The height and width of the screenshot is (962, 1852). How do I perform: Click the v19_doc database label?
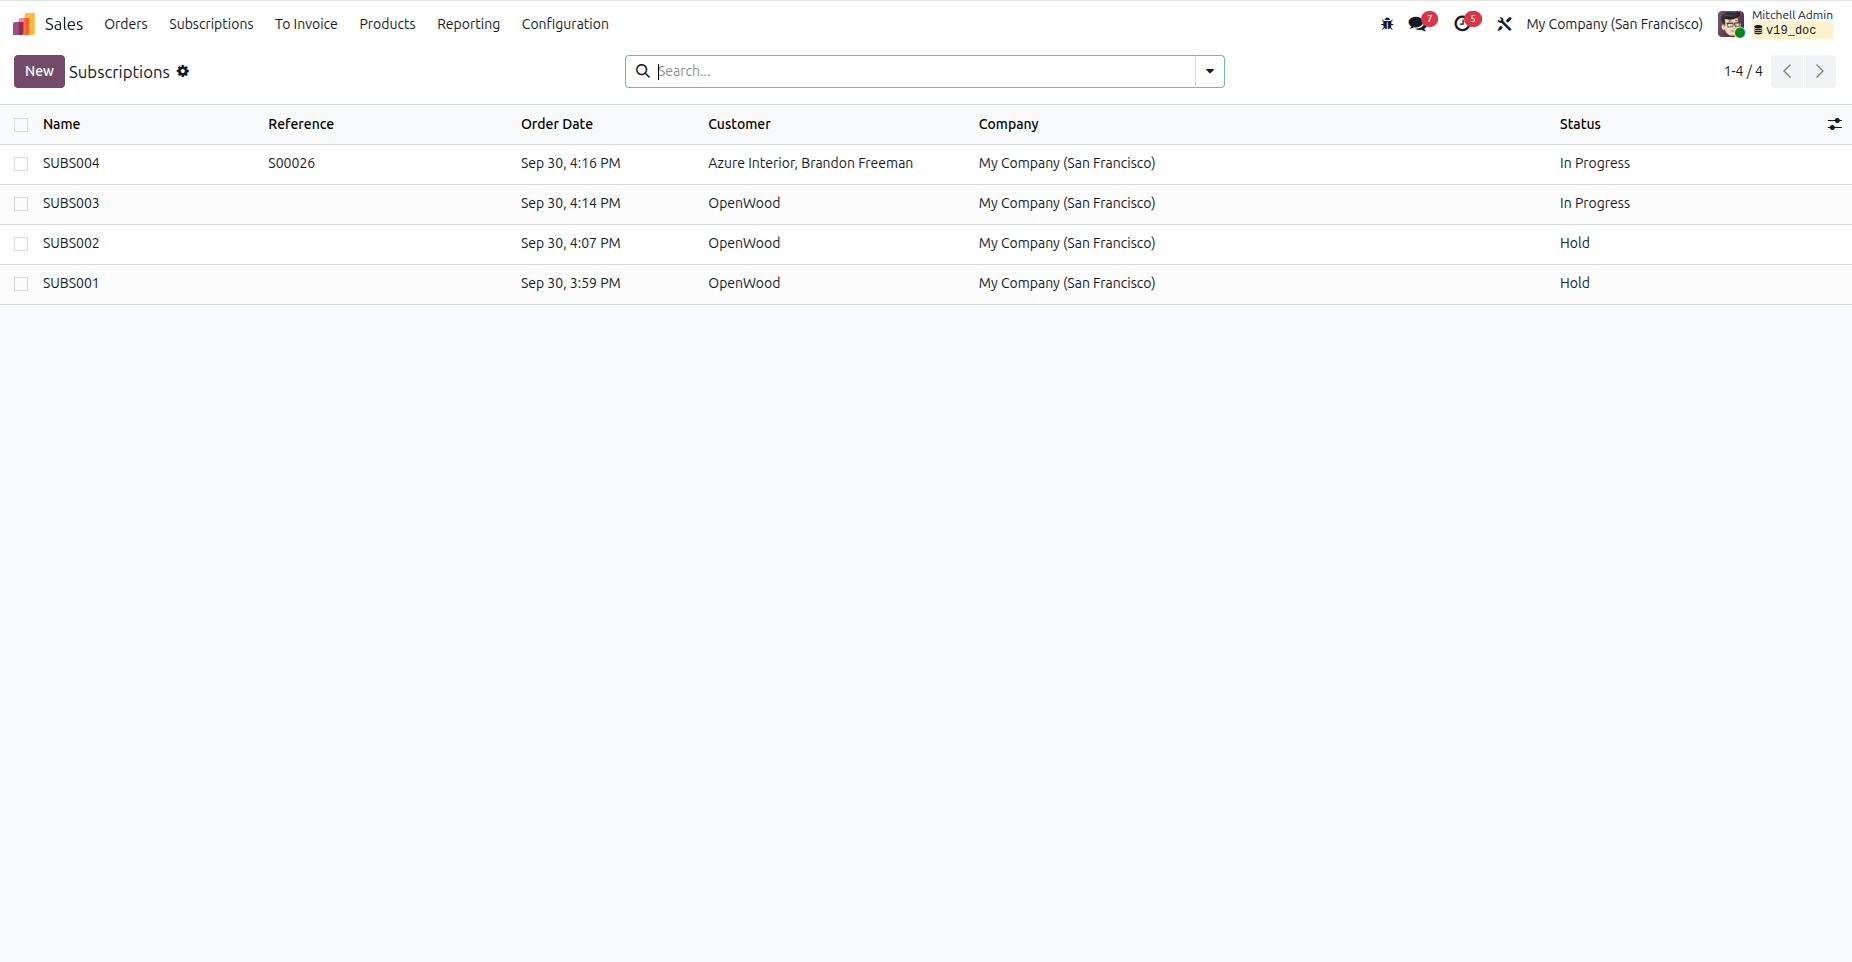(1790, 30)
